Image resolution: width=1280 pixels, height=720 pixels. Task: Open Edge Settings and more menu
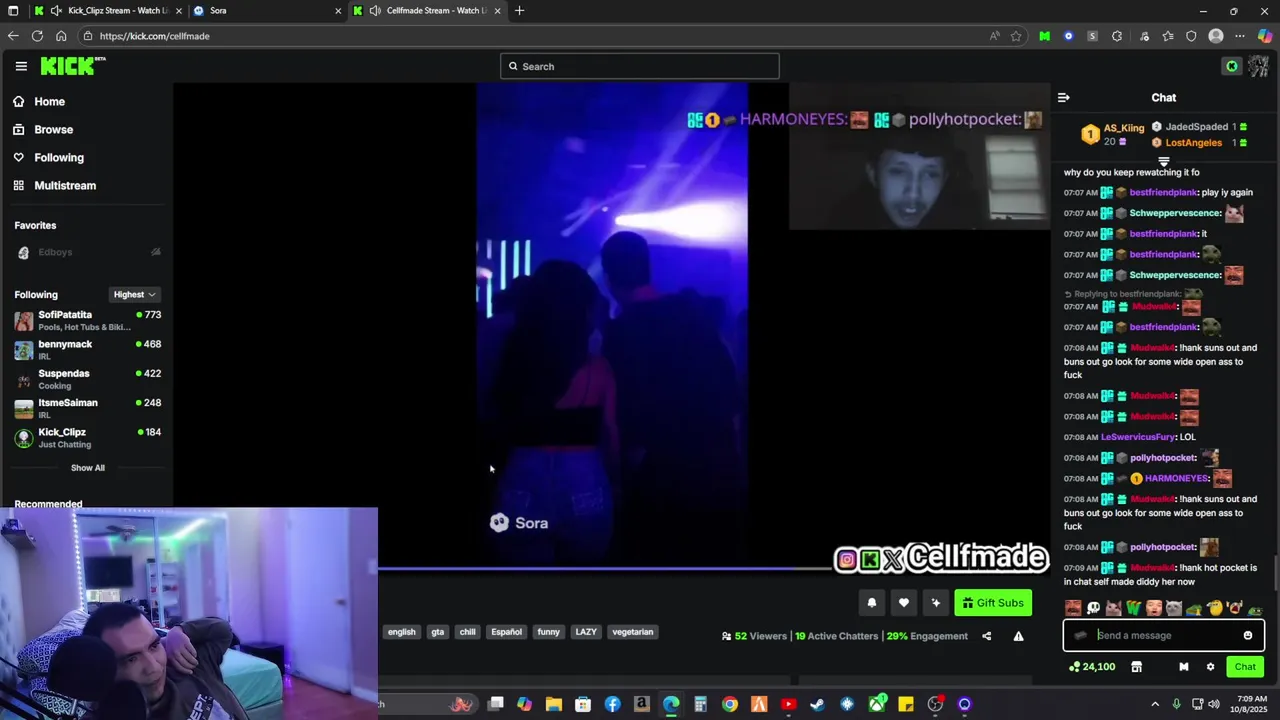1240,36
